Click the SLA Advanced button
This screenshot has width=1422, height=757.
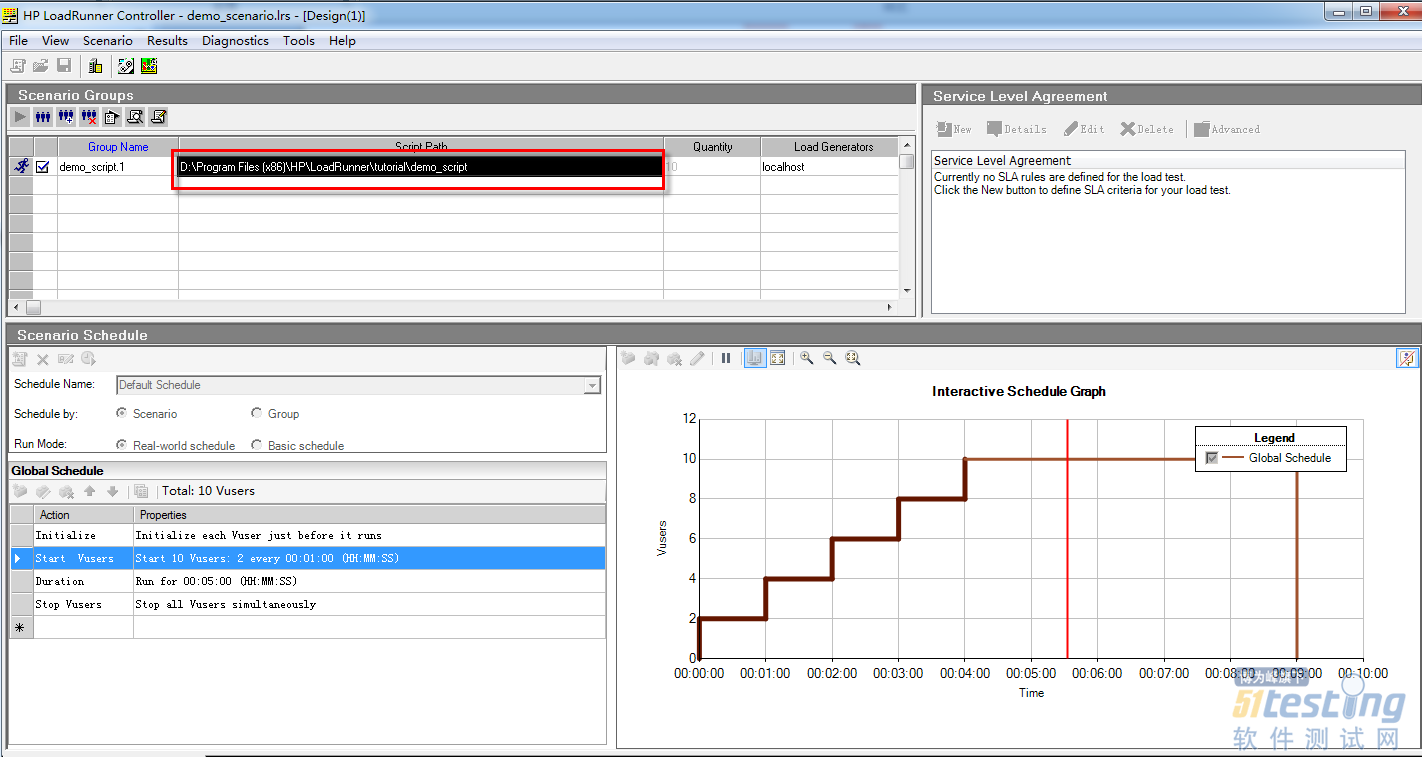point(1227,129)
